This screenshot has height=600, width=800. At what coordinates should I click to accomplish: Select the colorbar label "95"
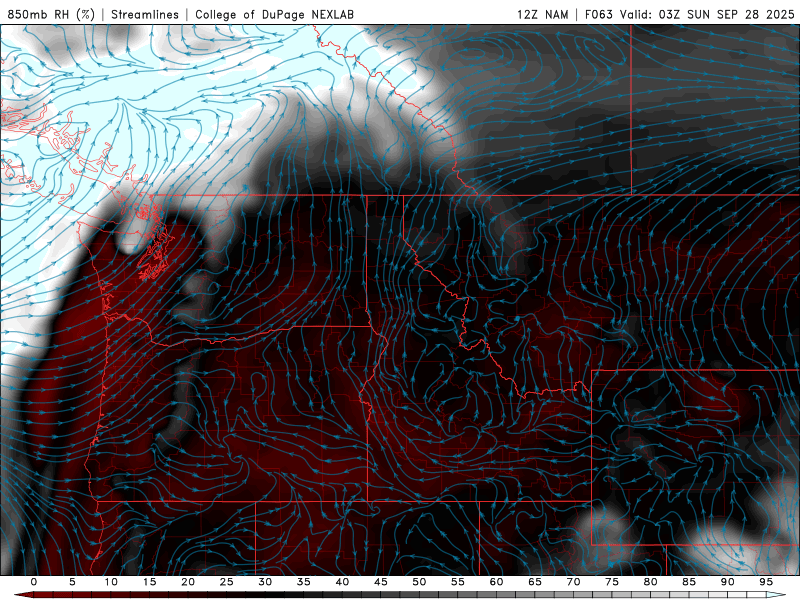point(766,582)
